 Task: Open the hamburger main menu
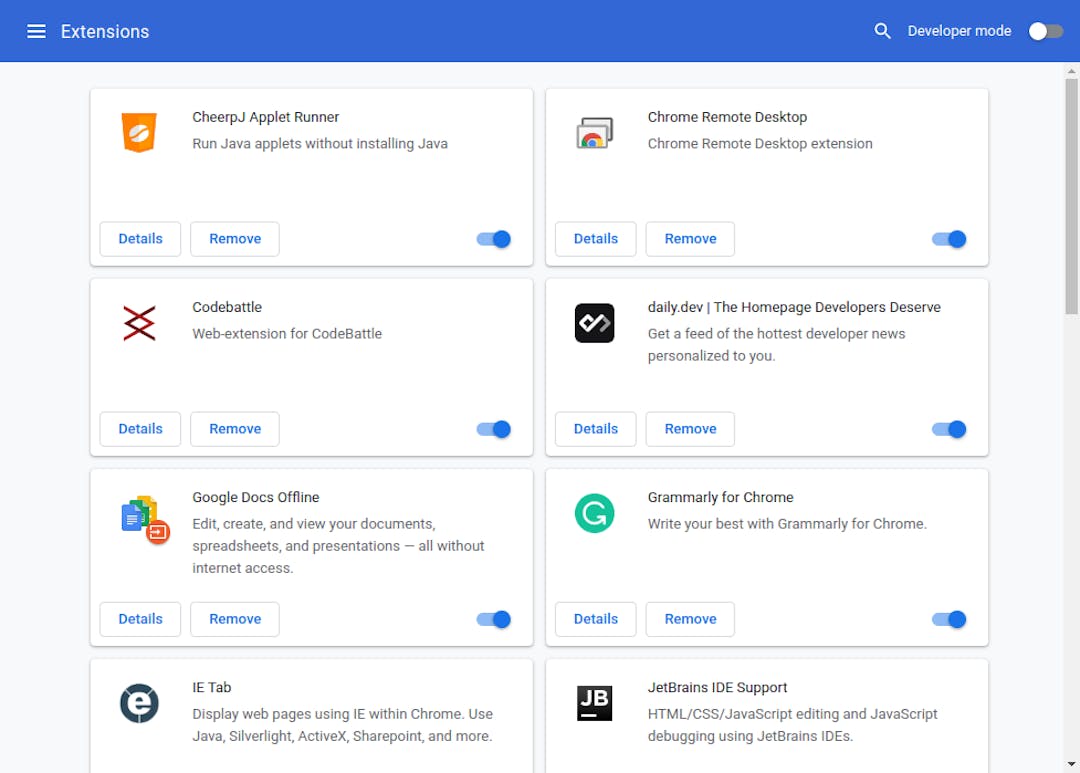pyautogui.click(x=36, y=31)
